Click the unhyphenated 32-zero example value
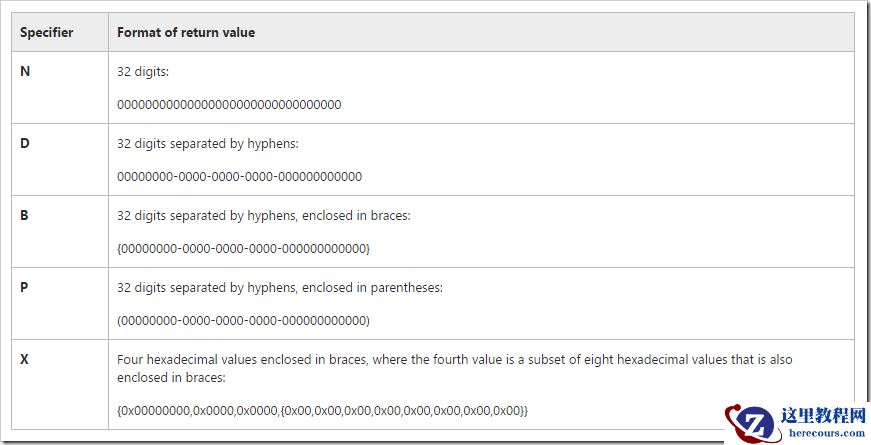871x445 pixels. [x=229, y=104]
